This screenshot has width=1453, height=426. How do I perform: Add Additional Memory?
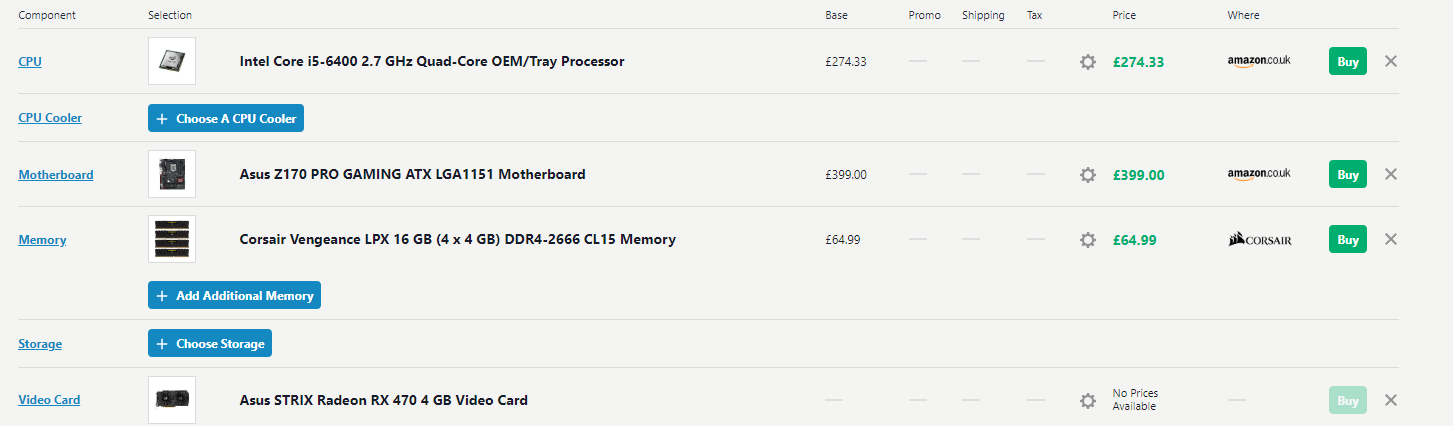234,296
